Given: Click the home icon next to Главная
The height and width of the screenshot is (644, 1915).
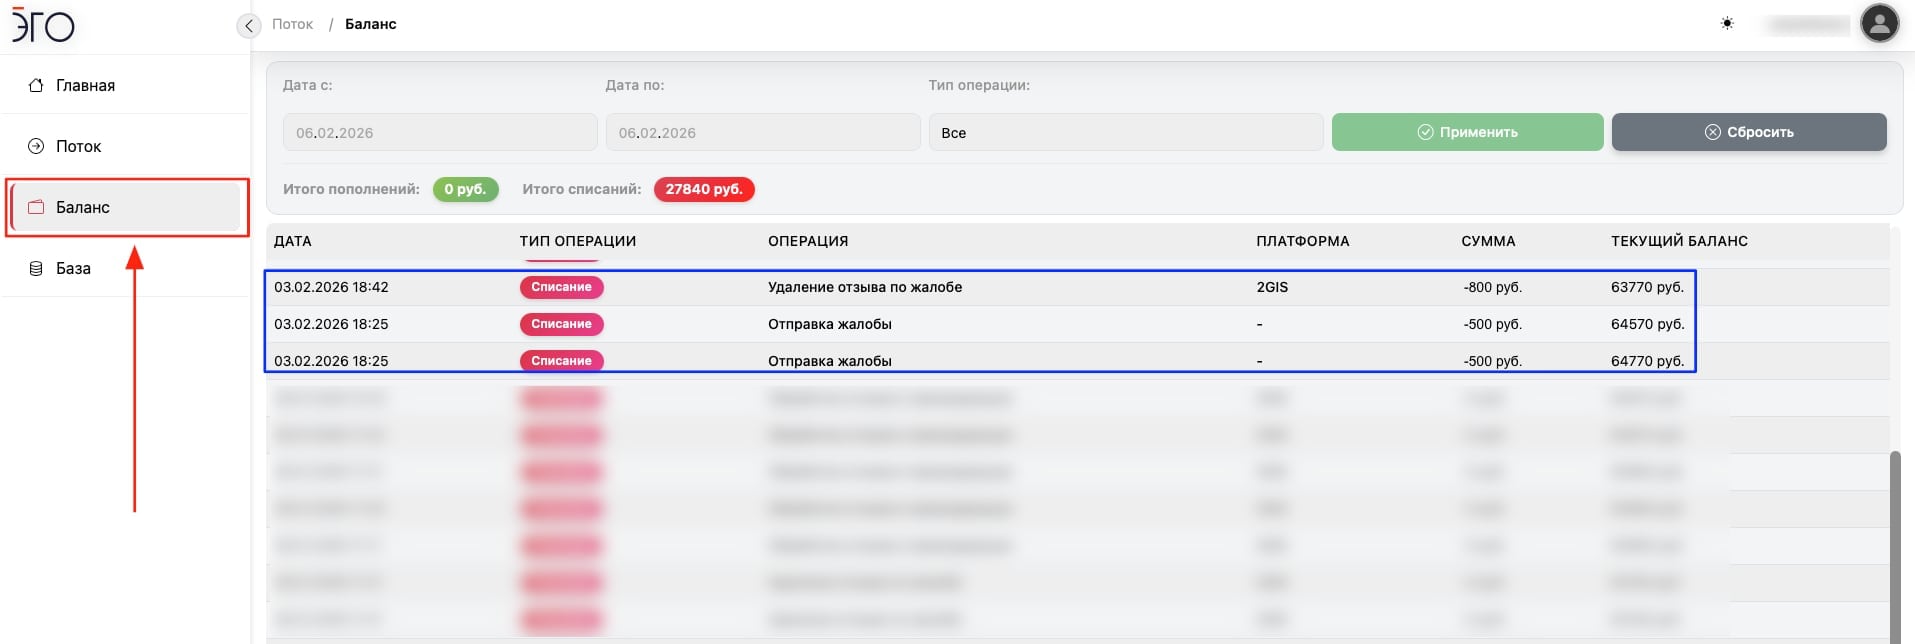Looking at the screenshot, I should (x=36, y=86).
